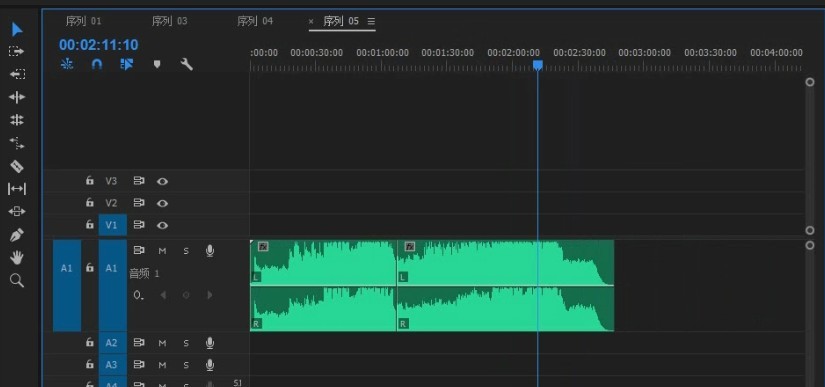Viewport: 825px width, 387px height.
Task: Select the Zoom magnifier tool
Action: pos(17,280)
